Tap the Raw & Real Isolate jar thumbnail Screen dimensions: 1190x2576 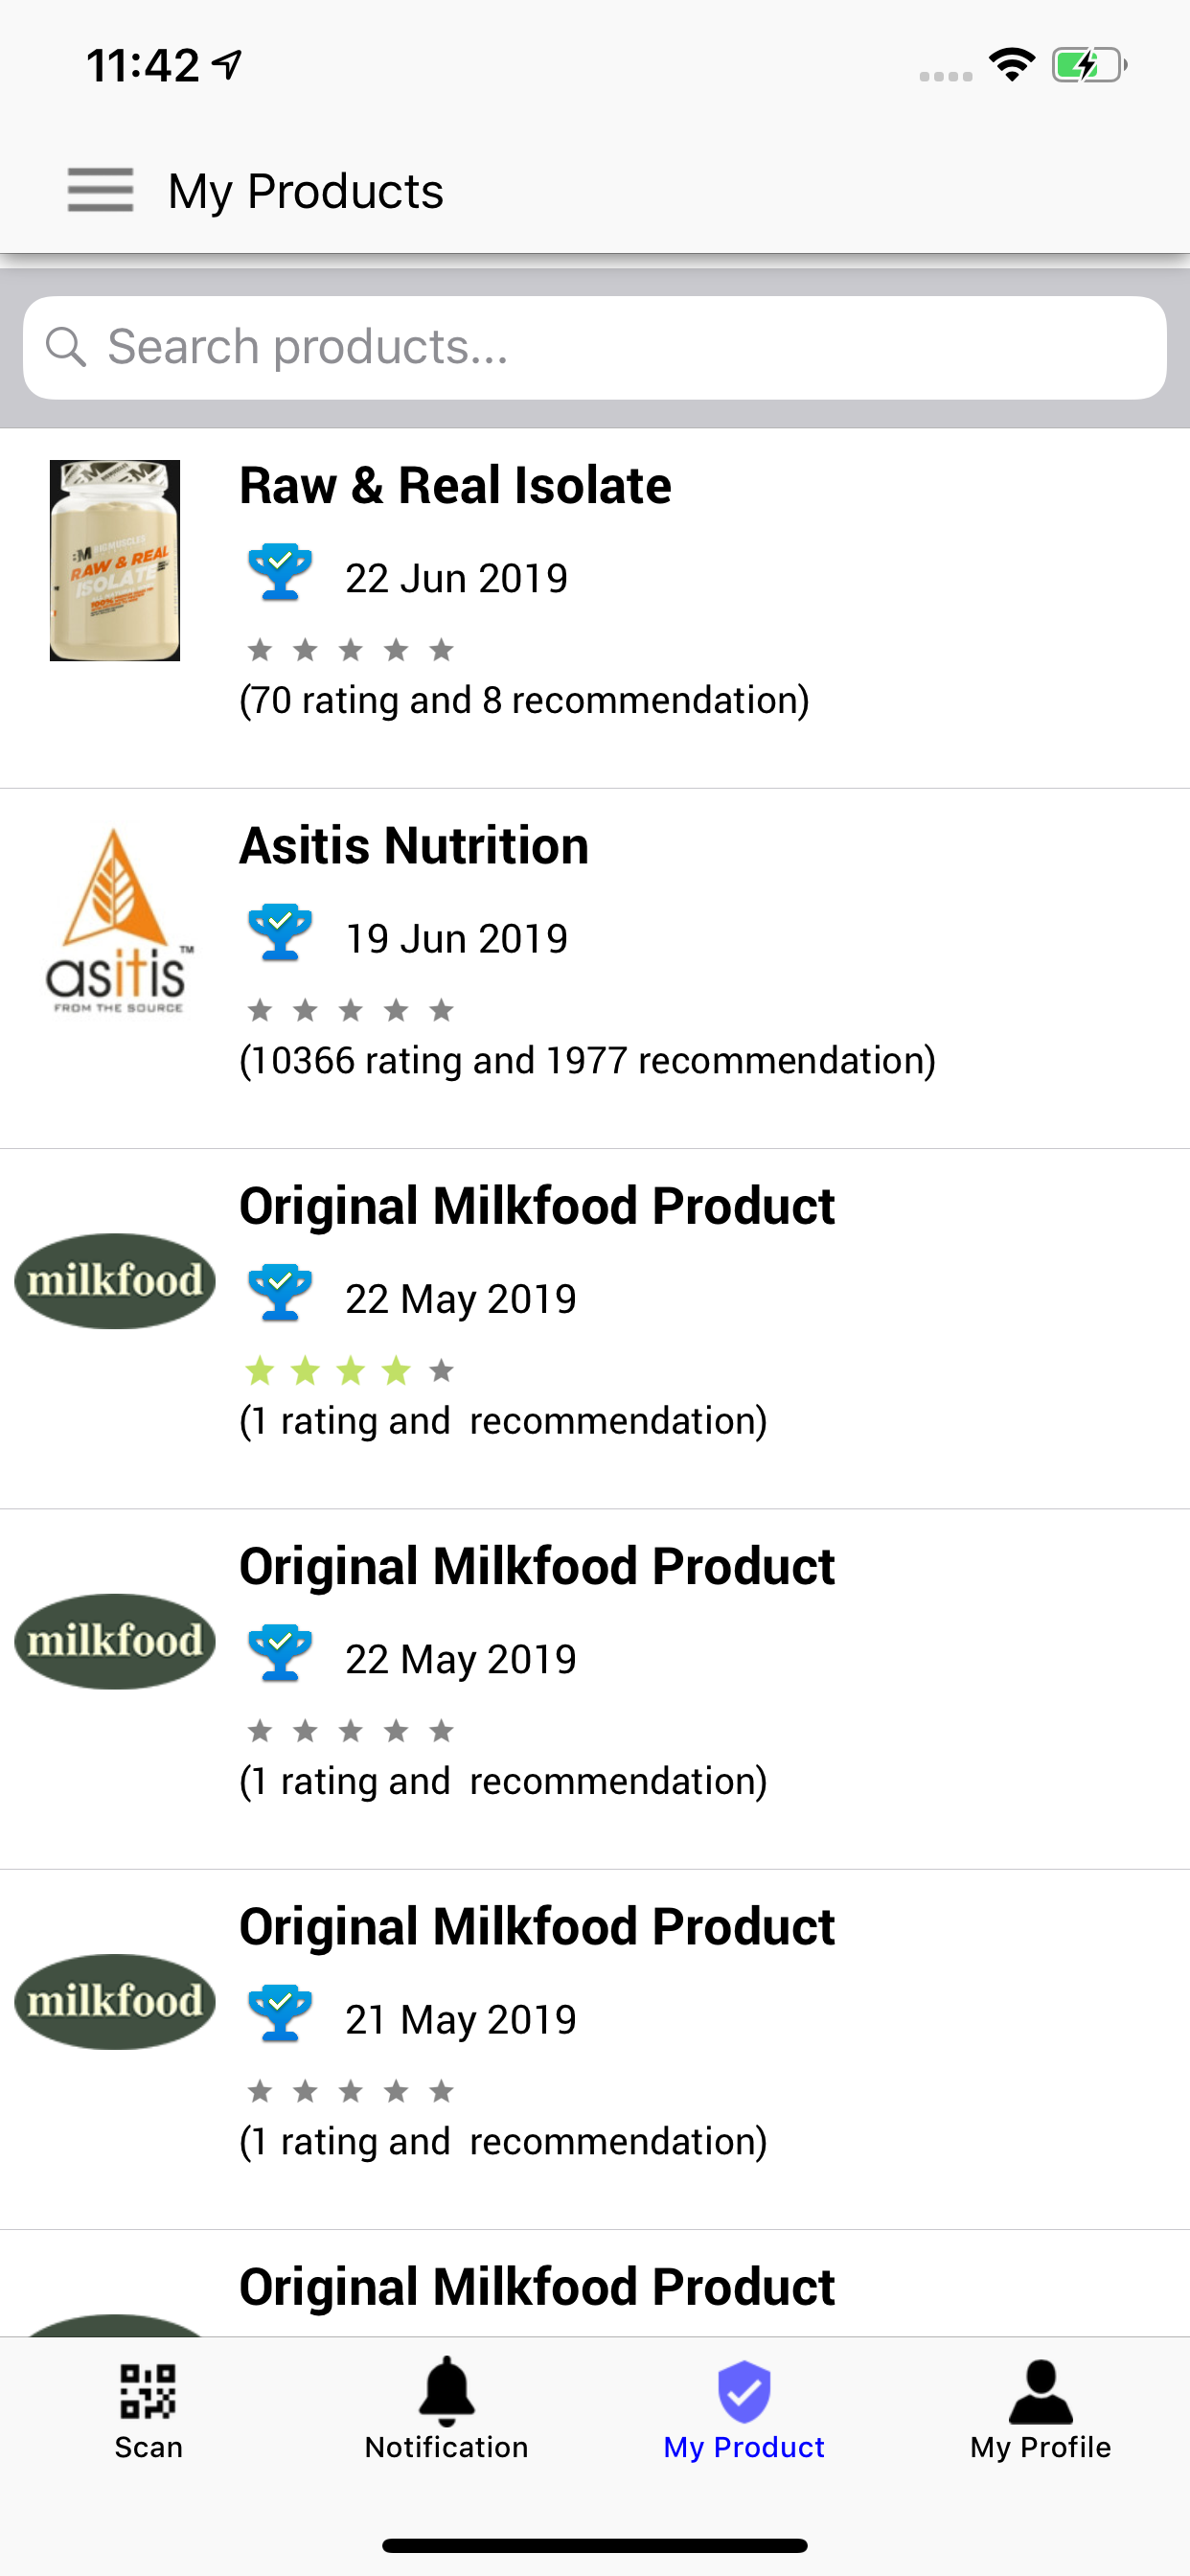click(x=115, y=560)
